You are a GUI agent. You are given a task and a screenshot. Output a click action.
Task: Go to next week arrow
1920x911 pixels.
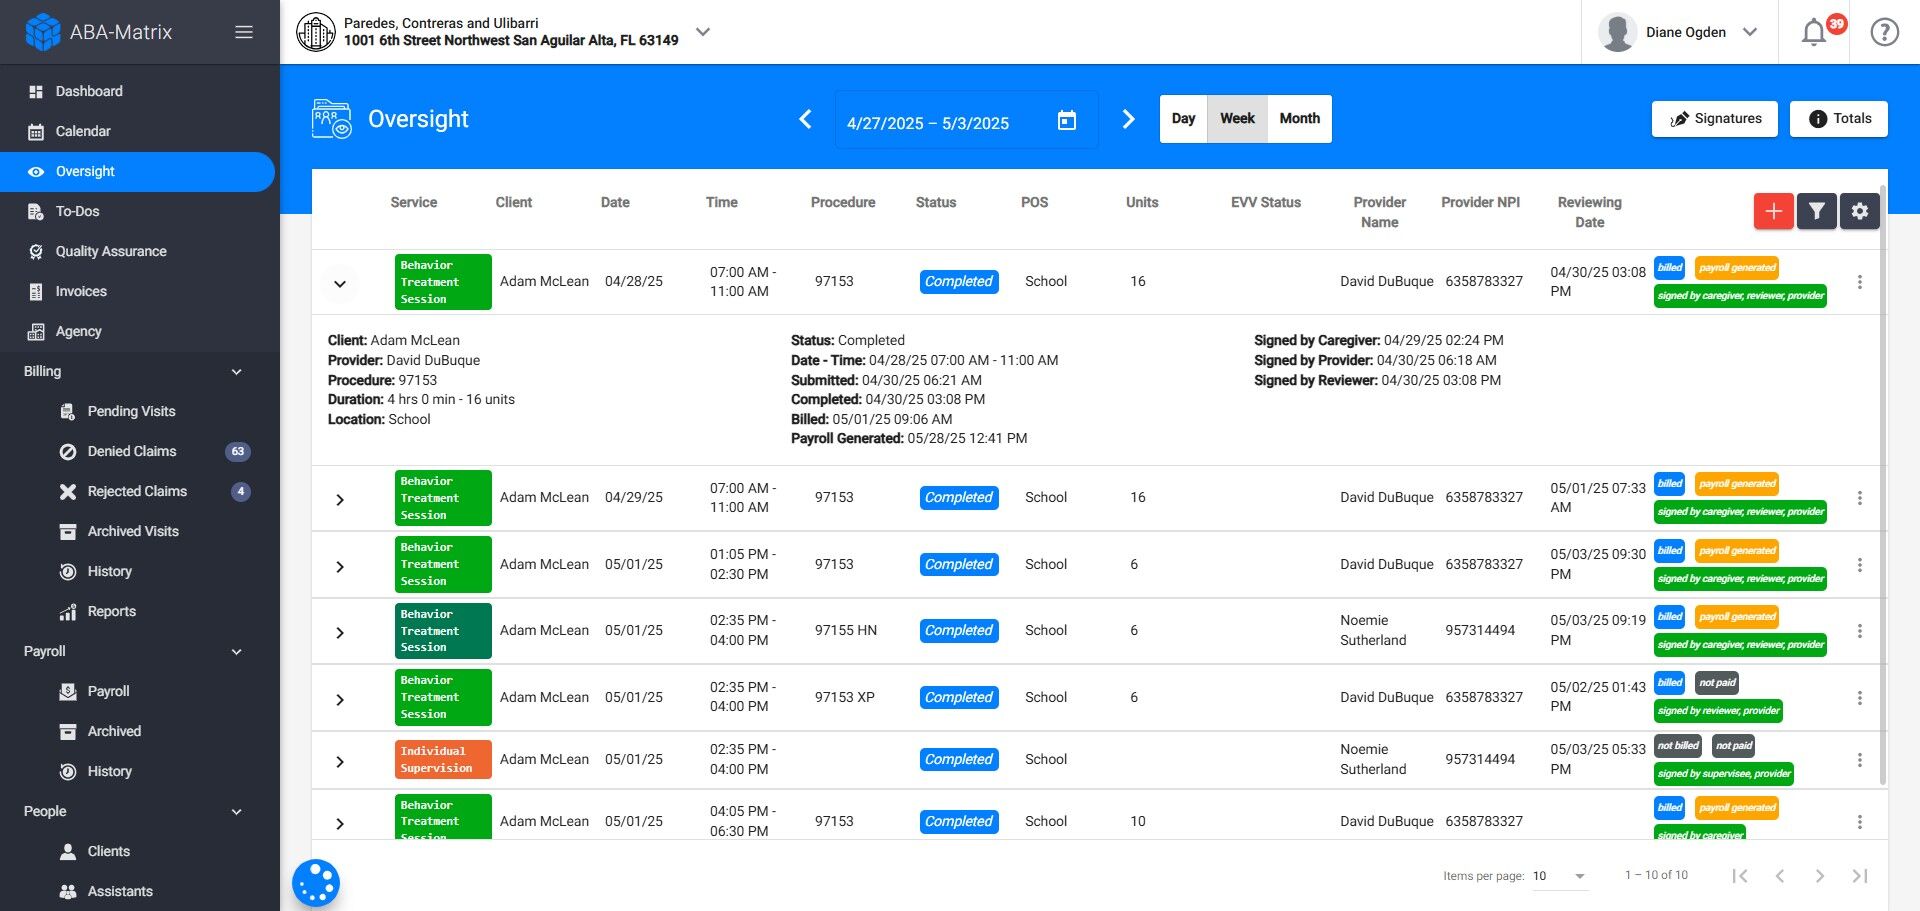1128,119
